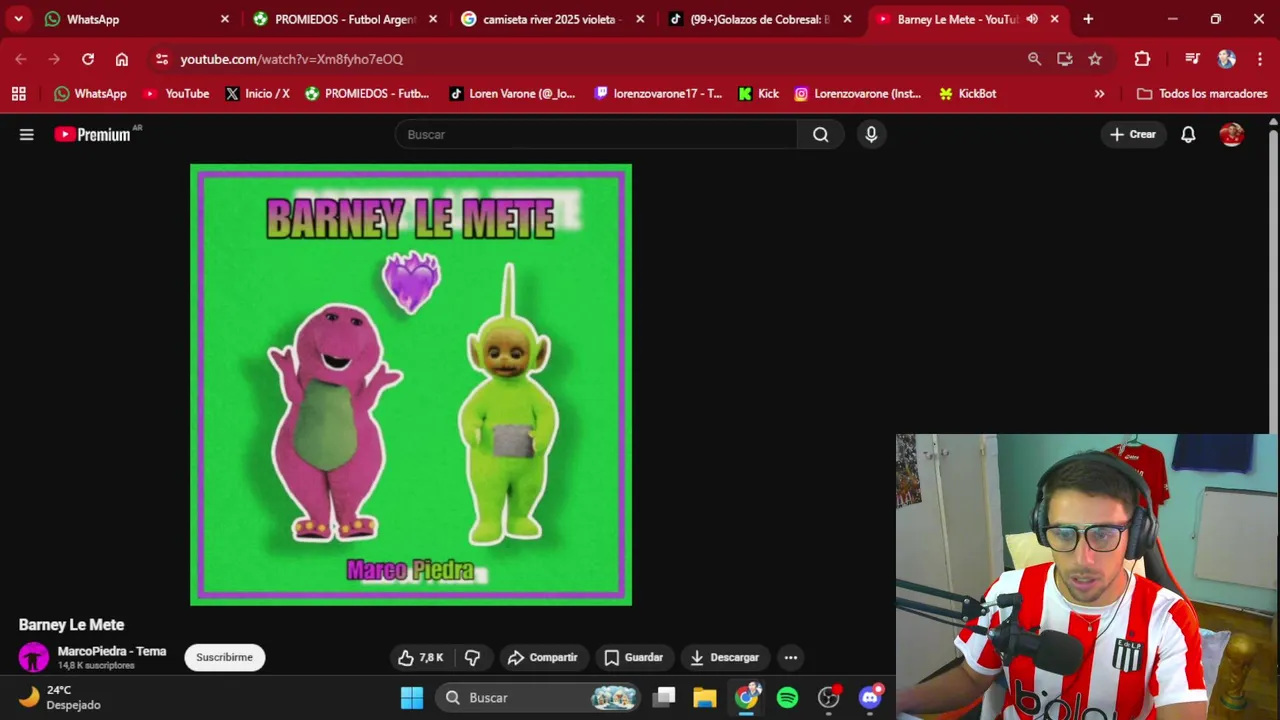View site information icon in address bar

[162, 59]
